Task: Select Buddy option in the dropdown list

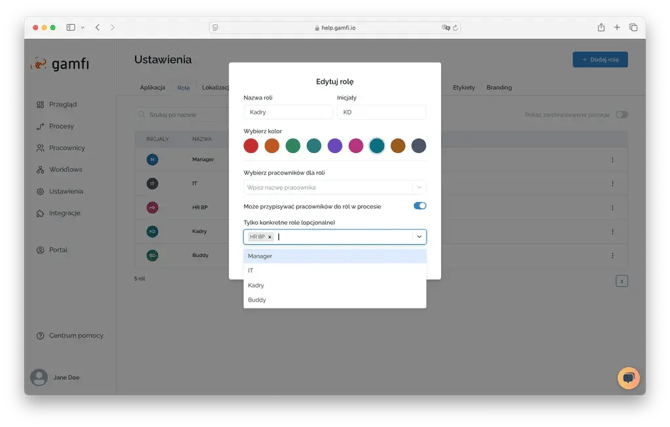Action: [335, 299]
